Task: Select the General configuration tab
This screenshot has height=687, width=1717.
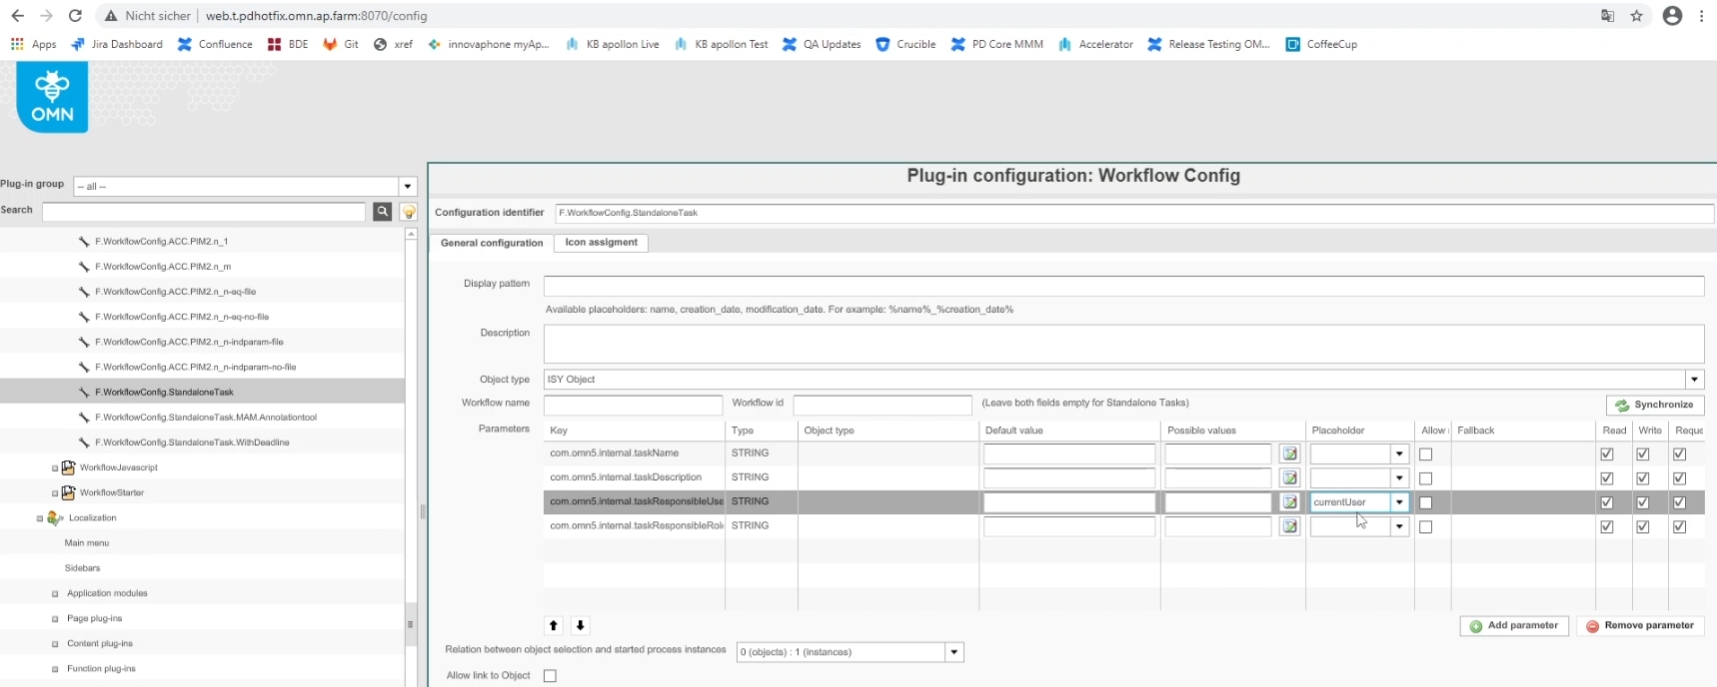Action: (x=491, y=243)
